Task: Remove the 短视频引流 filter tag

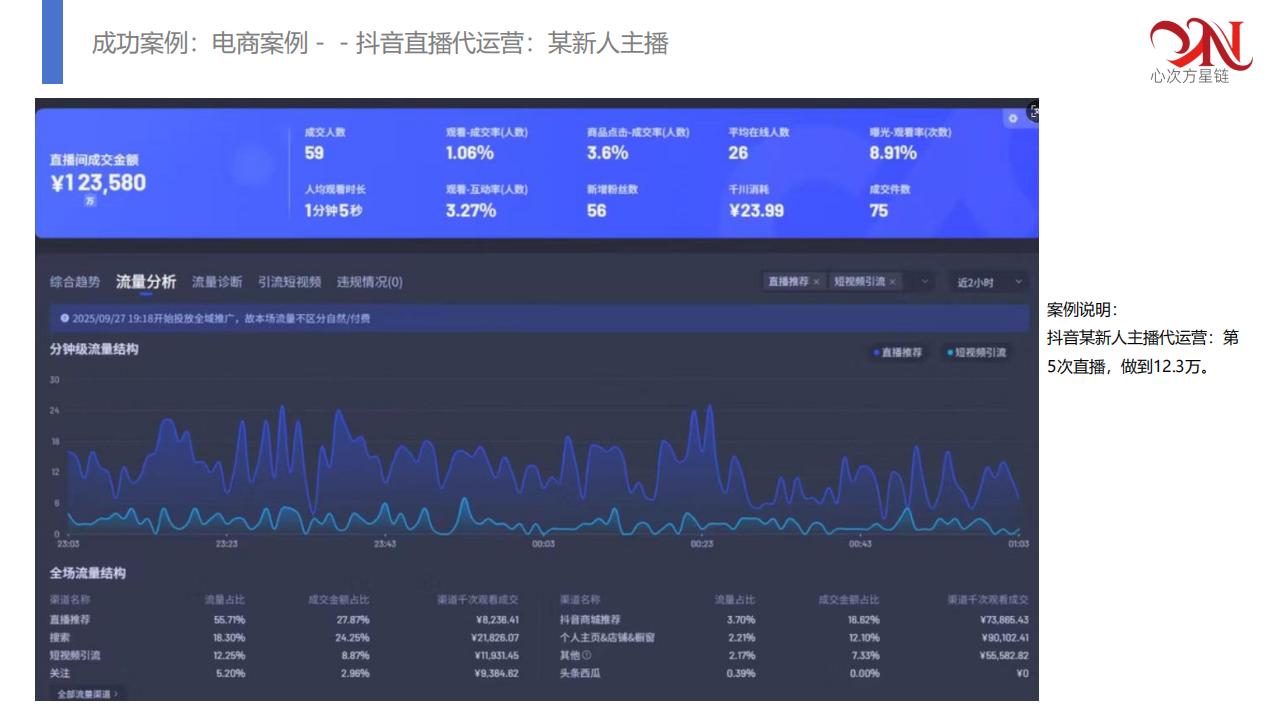Action: tap(892, 282)
